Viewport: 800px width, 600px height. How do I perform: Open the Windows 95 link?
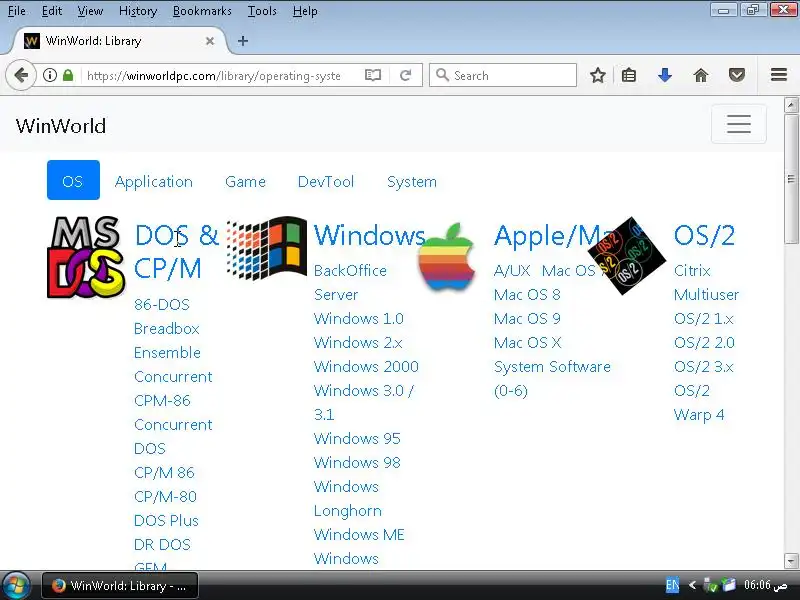[357, 438]
